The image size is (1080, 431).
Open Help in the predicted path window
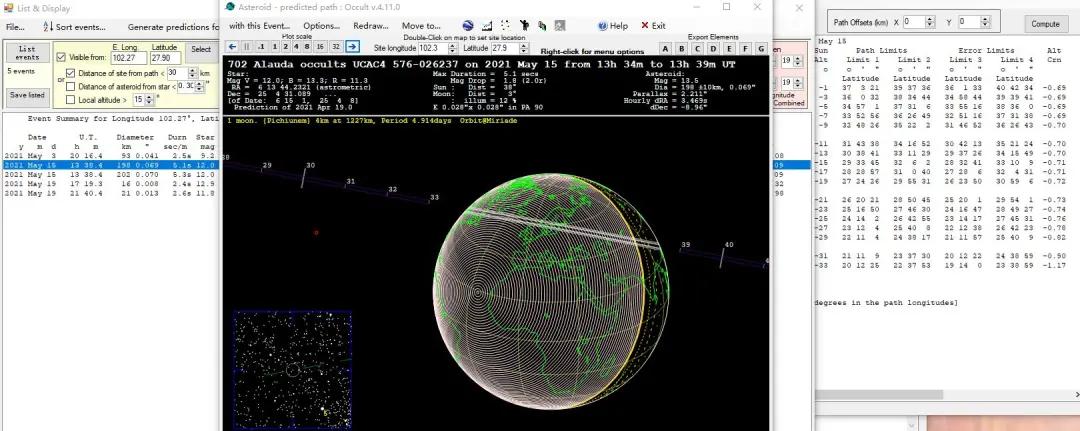click(613, 25)
